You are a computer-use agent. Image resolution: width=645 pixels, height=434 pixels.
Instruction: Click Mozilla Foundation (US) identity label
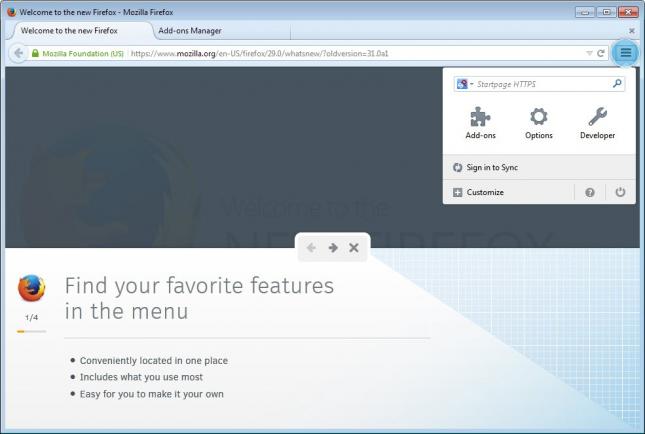[83, 53]
